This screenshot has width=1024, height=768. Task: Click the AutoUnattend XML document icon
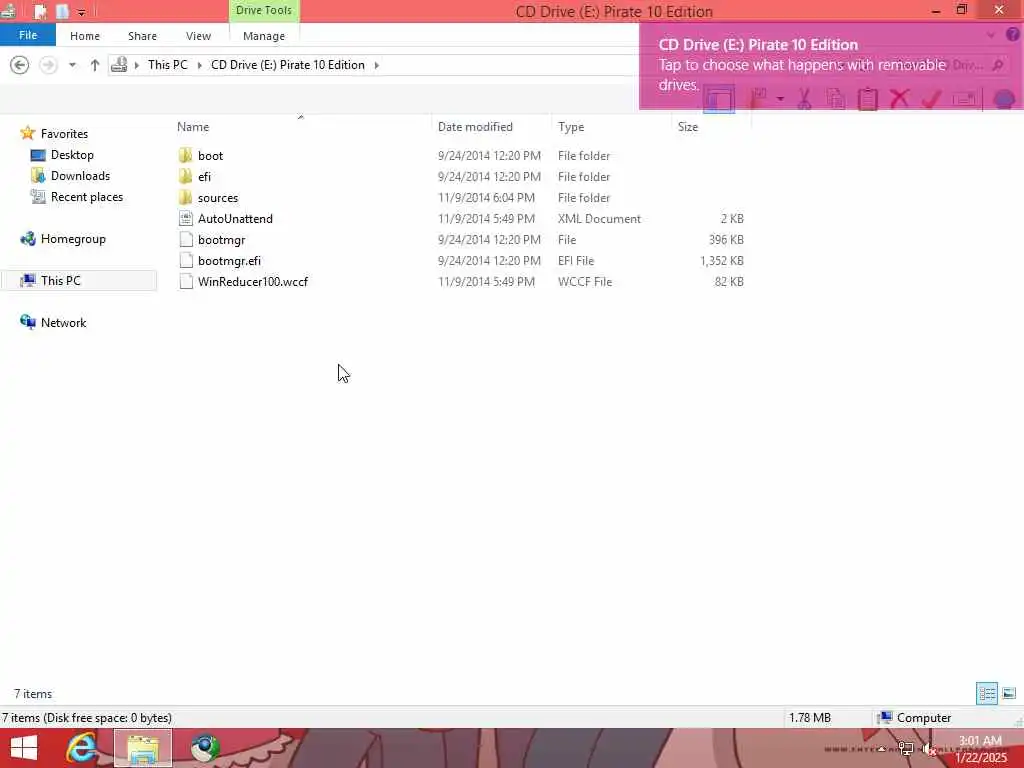186,219
